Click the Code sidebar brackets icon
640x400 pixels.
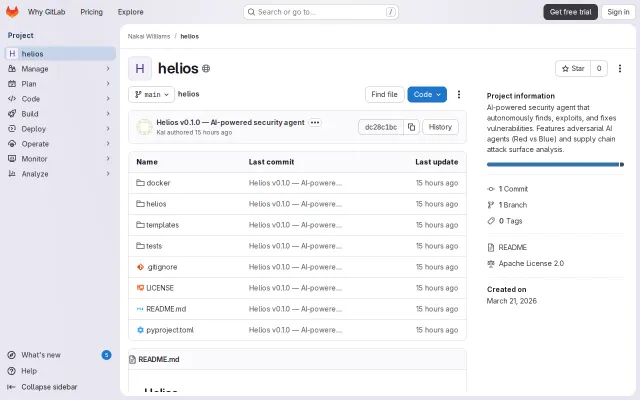coord(12,99)
